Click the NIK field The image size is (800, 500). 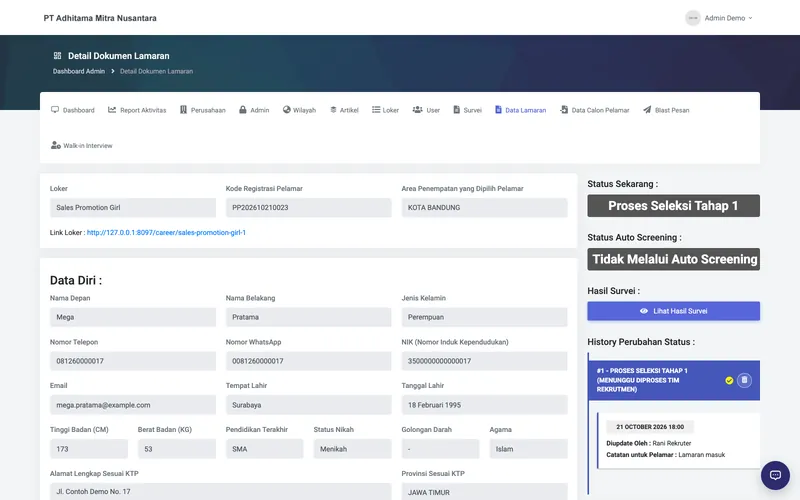(x=484, y=361)
